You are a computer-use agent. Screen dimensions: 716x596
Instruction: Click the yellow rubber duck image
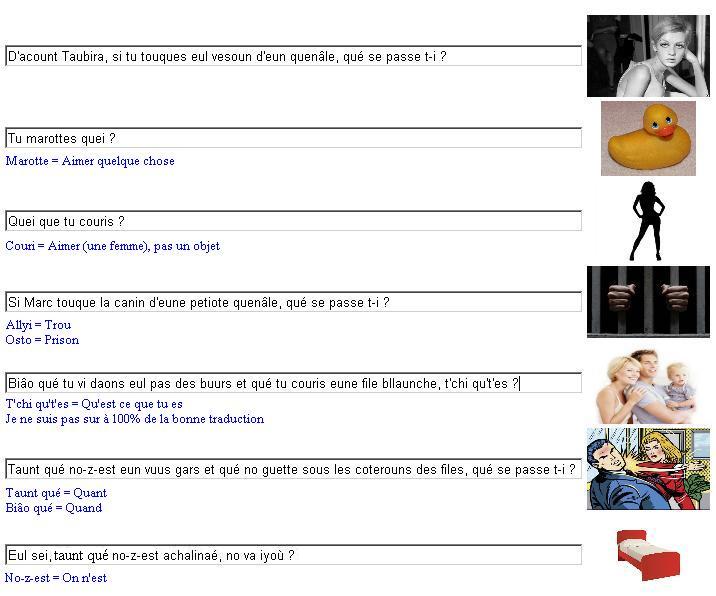(648, 138)
